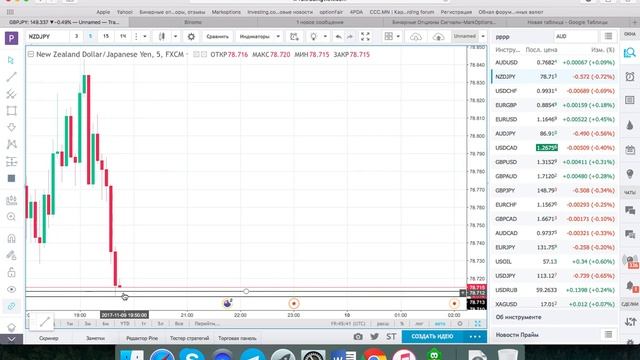The image size is (640, 360).
Task: Open the economic calendar panel icon
Action: [x=630, y=150]
